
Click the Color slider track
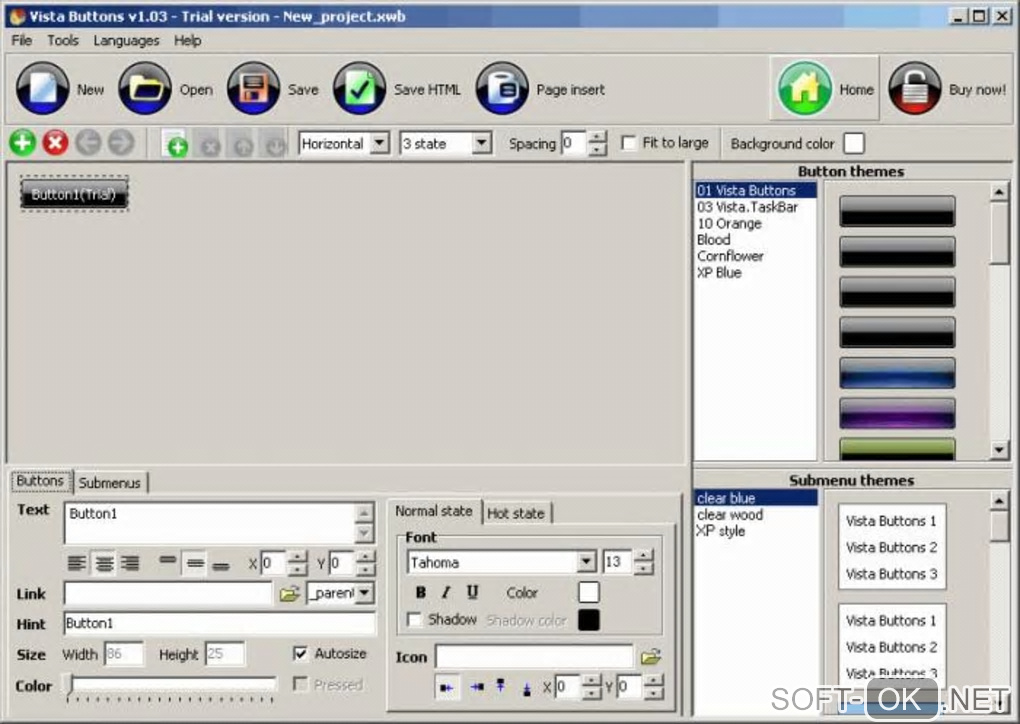172,684
